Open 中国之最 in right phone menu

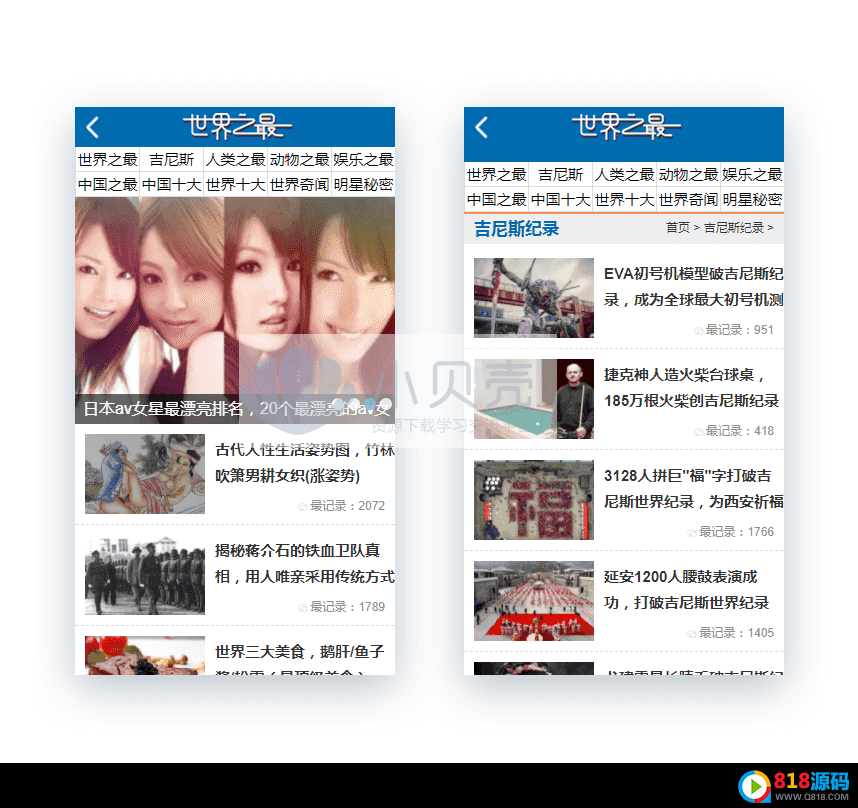pos(496,200)
